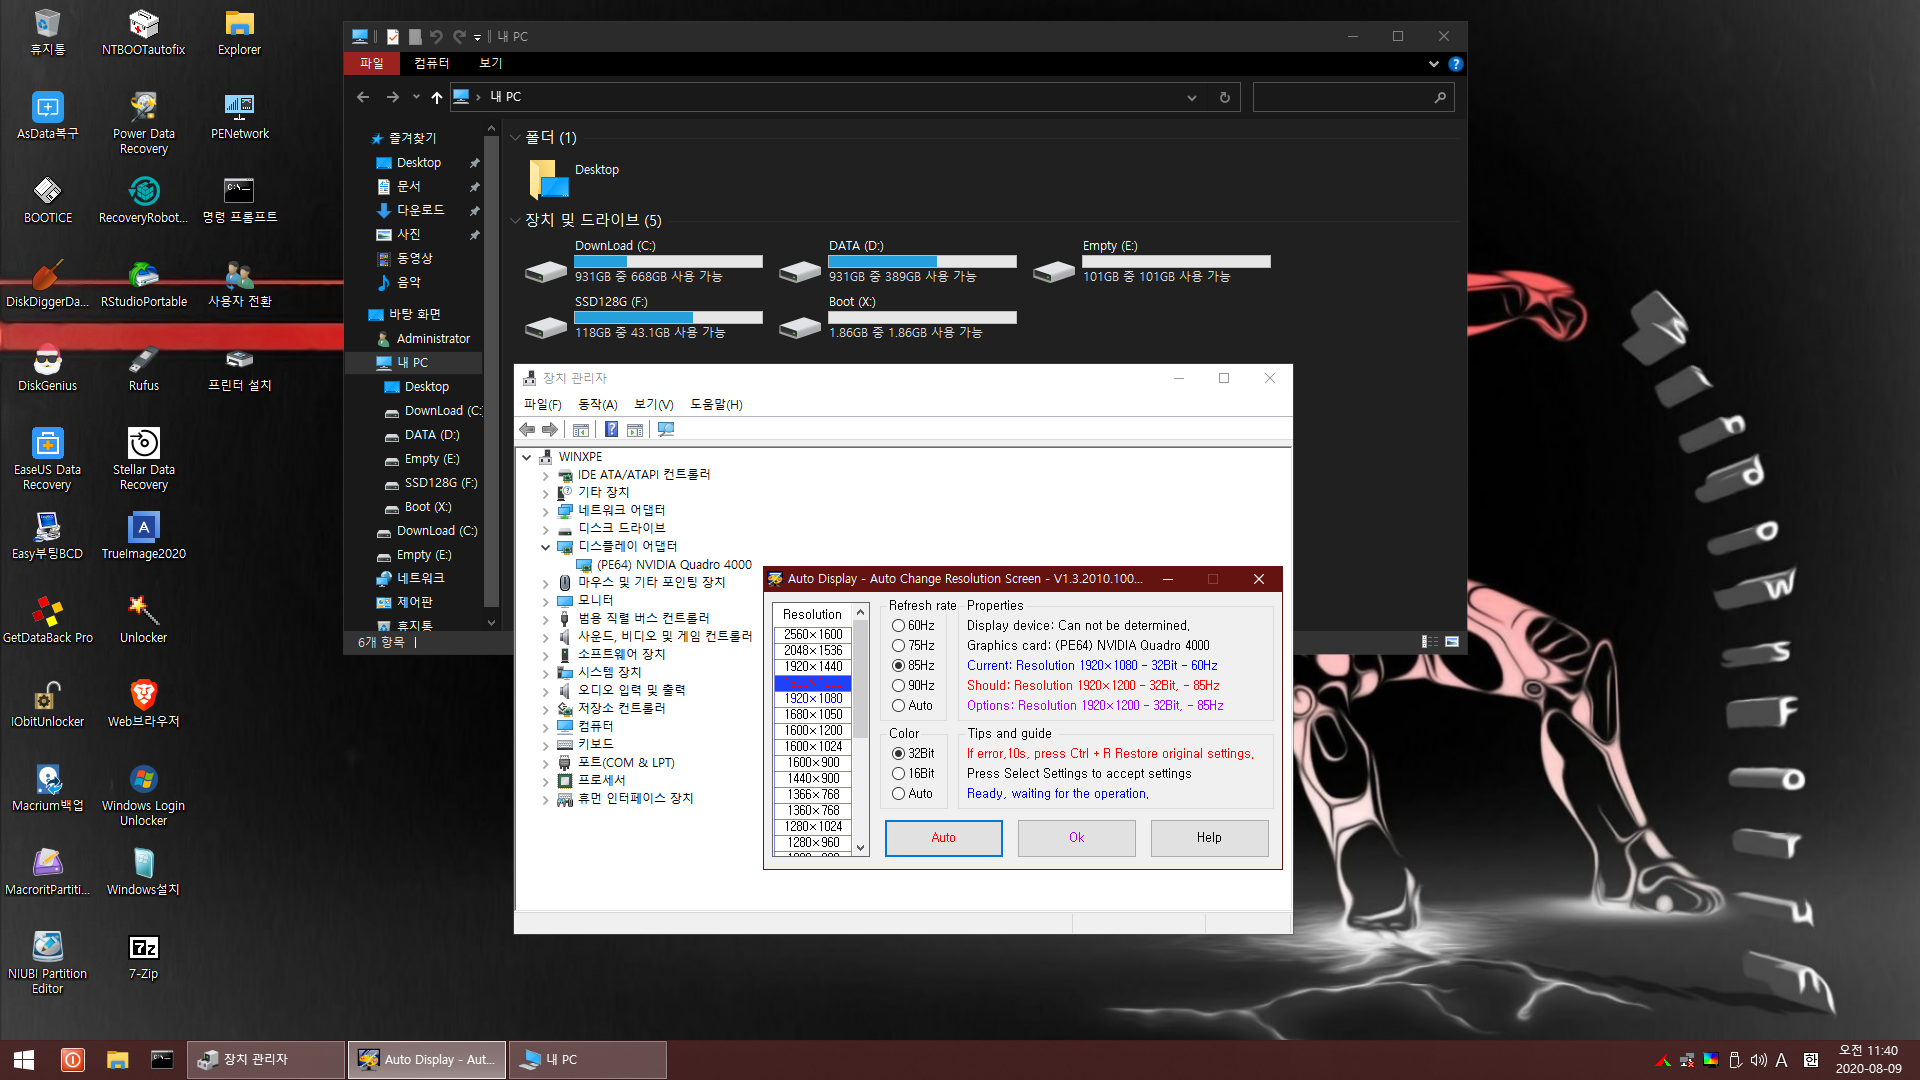Image resolution: width=1920 pixels, height=1080 pixels.
Task: Select the 60Hz refresh rate radio
Action: click(x=912, y=625)
